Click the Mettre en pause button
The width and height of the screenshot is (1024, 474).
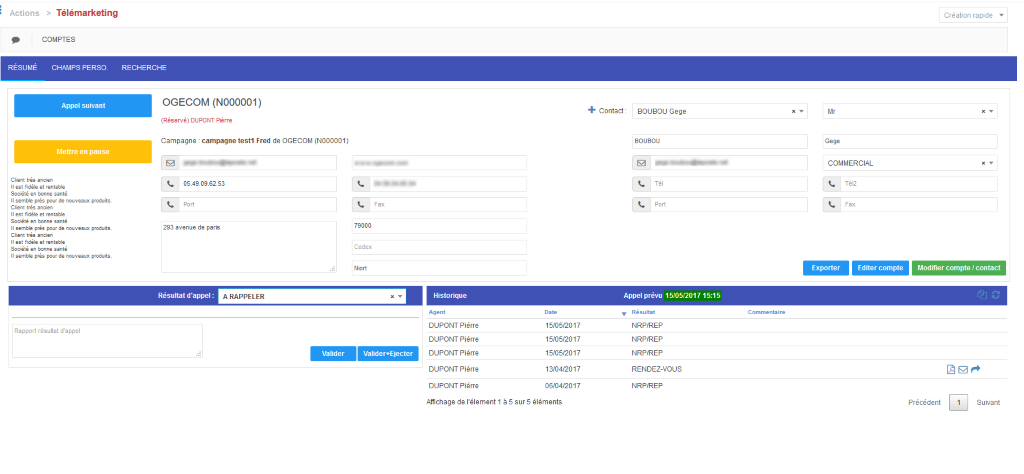(83, 151)
